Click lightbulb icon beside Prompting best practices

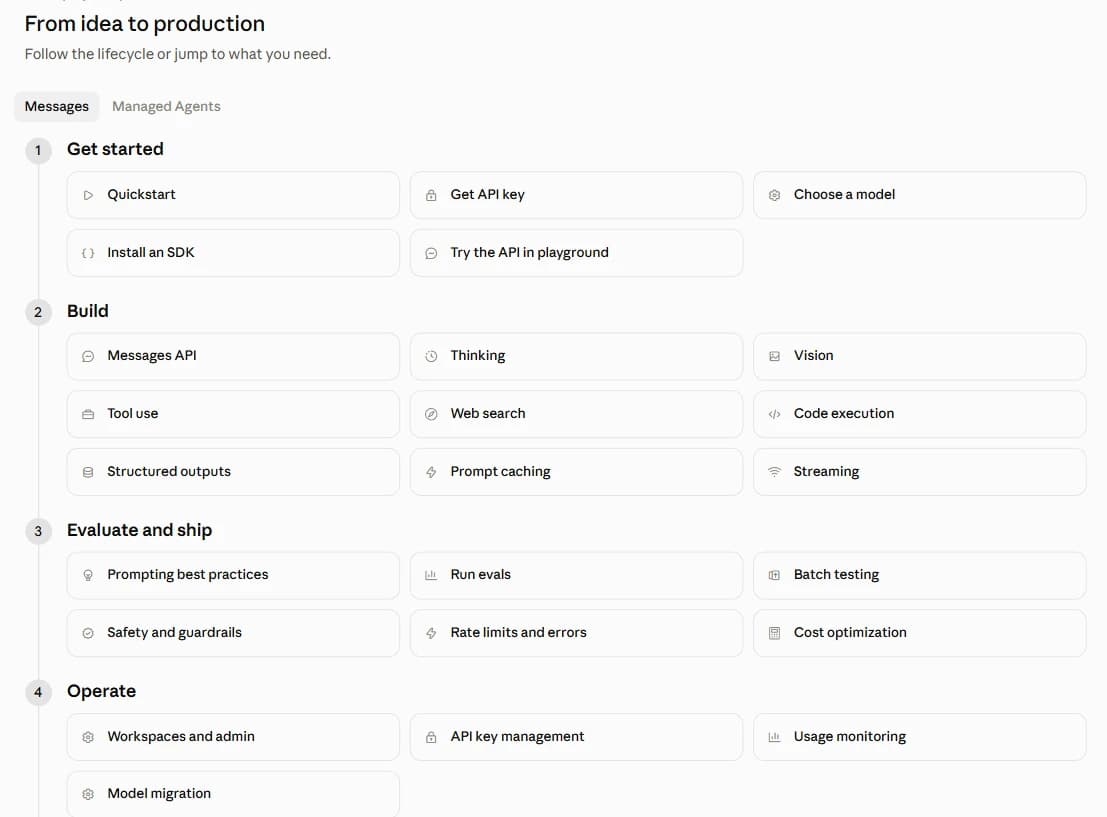(x=88, y=576)
